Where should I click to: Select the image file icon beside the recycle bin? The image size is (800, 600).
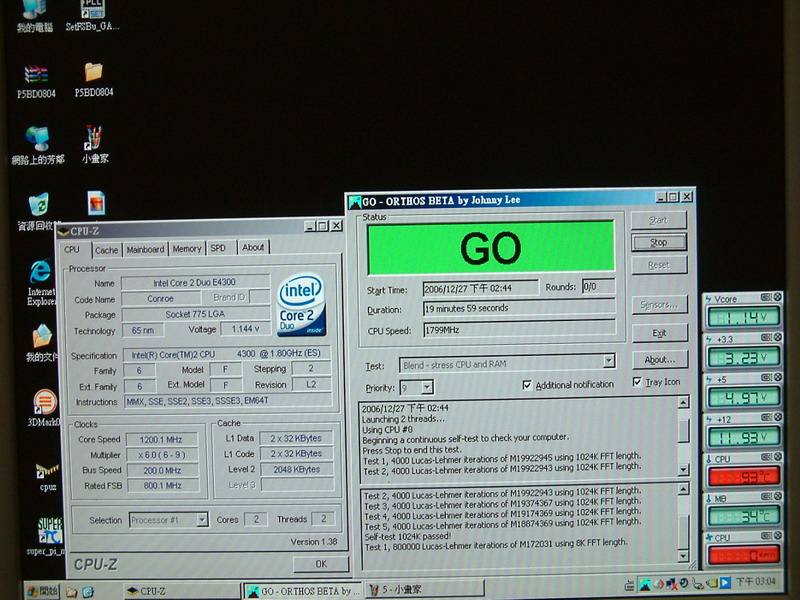coord(96,203)
